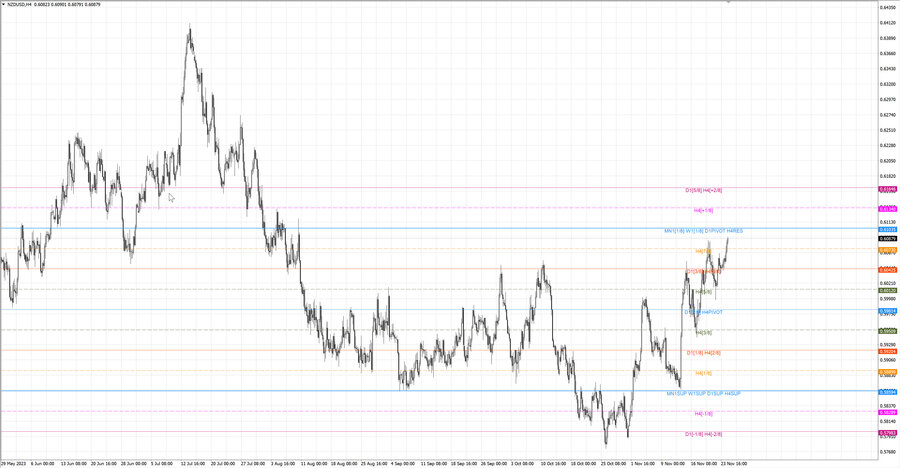Screen dimensions: 900x468
Task: Click the 11 Sep 08:00 time label
Action: point(433,463)
